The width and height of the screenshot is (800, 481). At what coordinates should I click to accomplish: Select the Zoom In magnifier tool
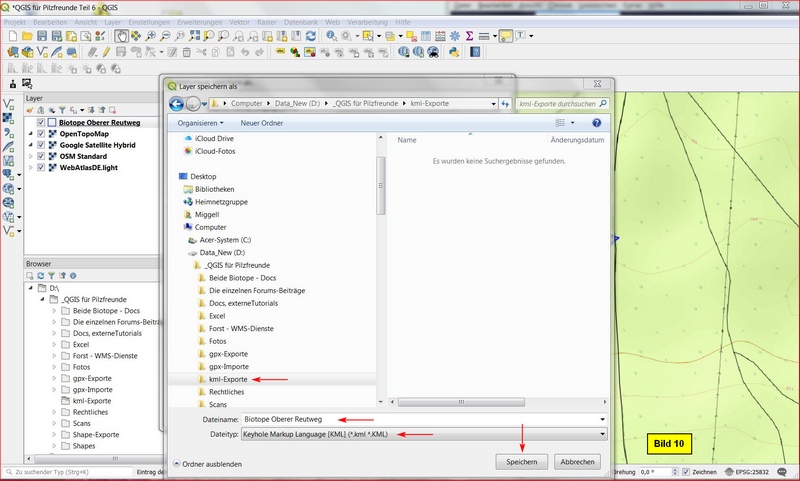point(151,36)
